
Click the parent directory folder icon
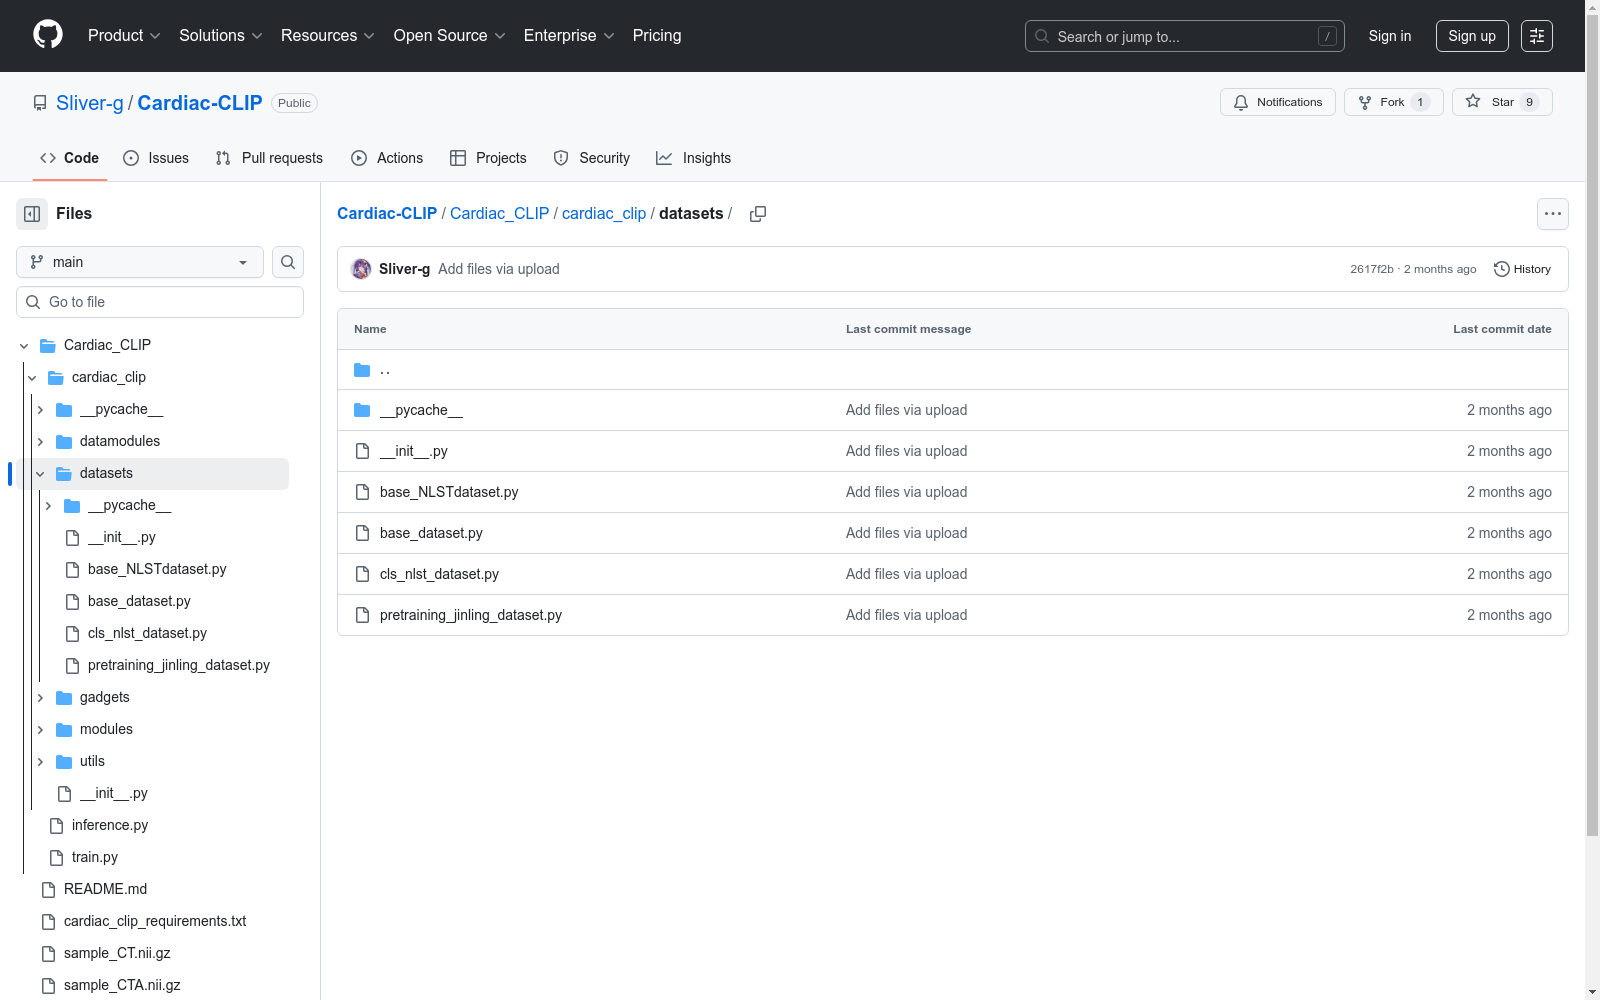coord(362,370)
